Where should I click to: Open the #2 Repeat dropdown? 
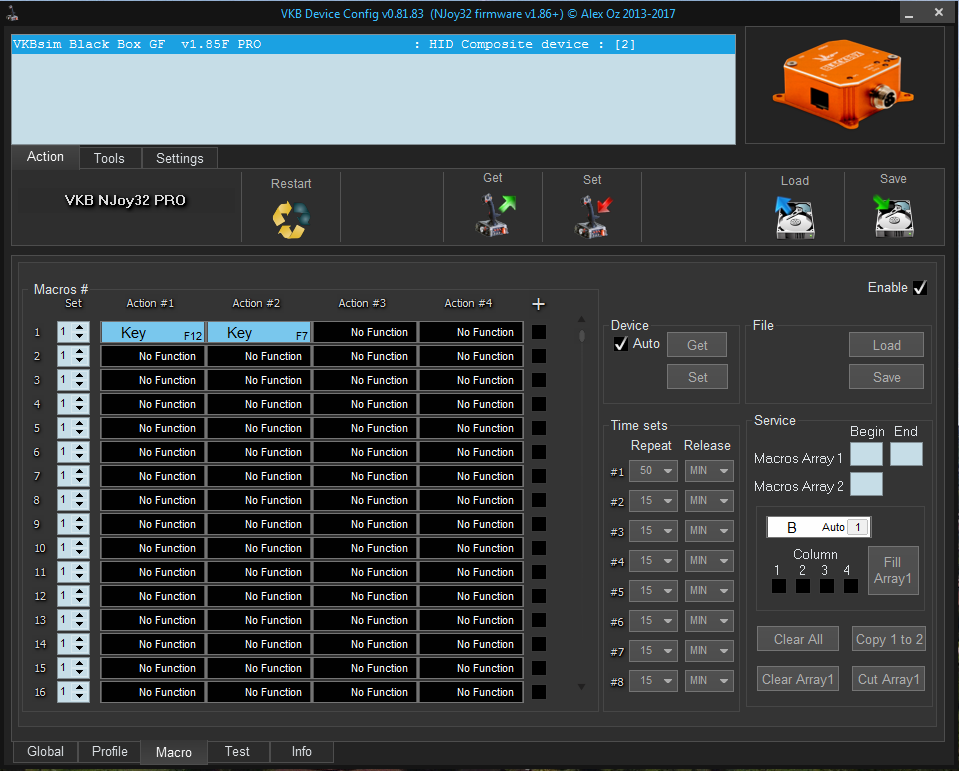tap(653, 501)
